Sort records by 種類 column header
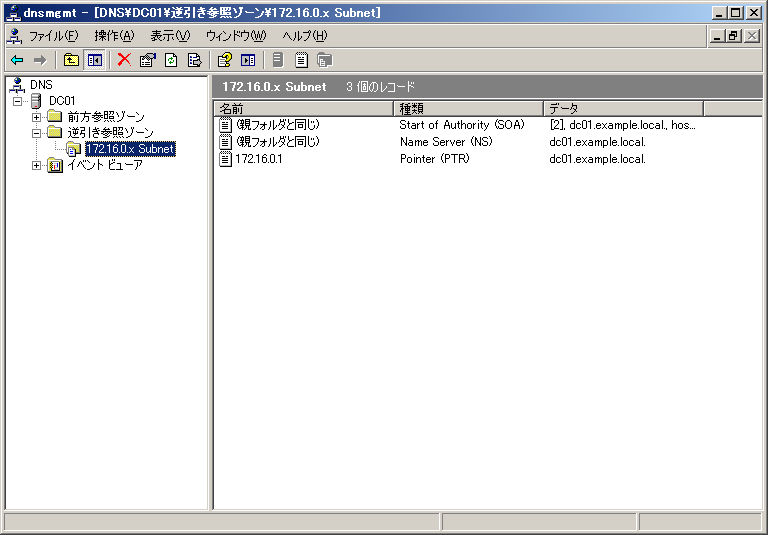 [x=468, y=108]
